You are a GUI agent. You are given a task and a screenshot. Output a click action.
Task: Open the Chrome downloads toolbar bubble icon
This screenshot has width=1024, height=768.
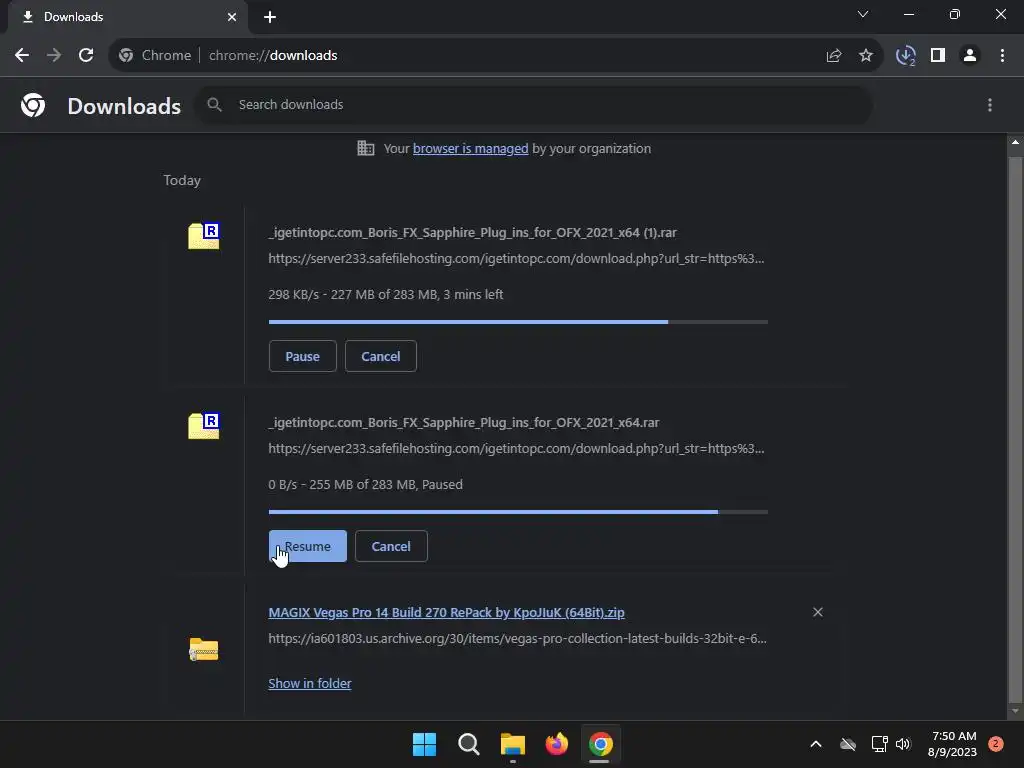[906, 56]
